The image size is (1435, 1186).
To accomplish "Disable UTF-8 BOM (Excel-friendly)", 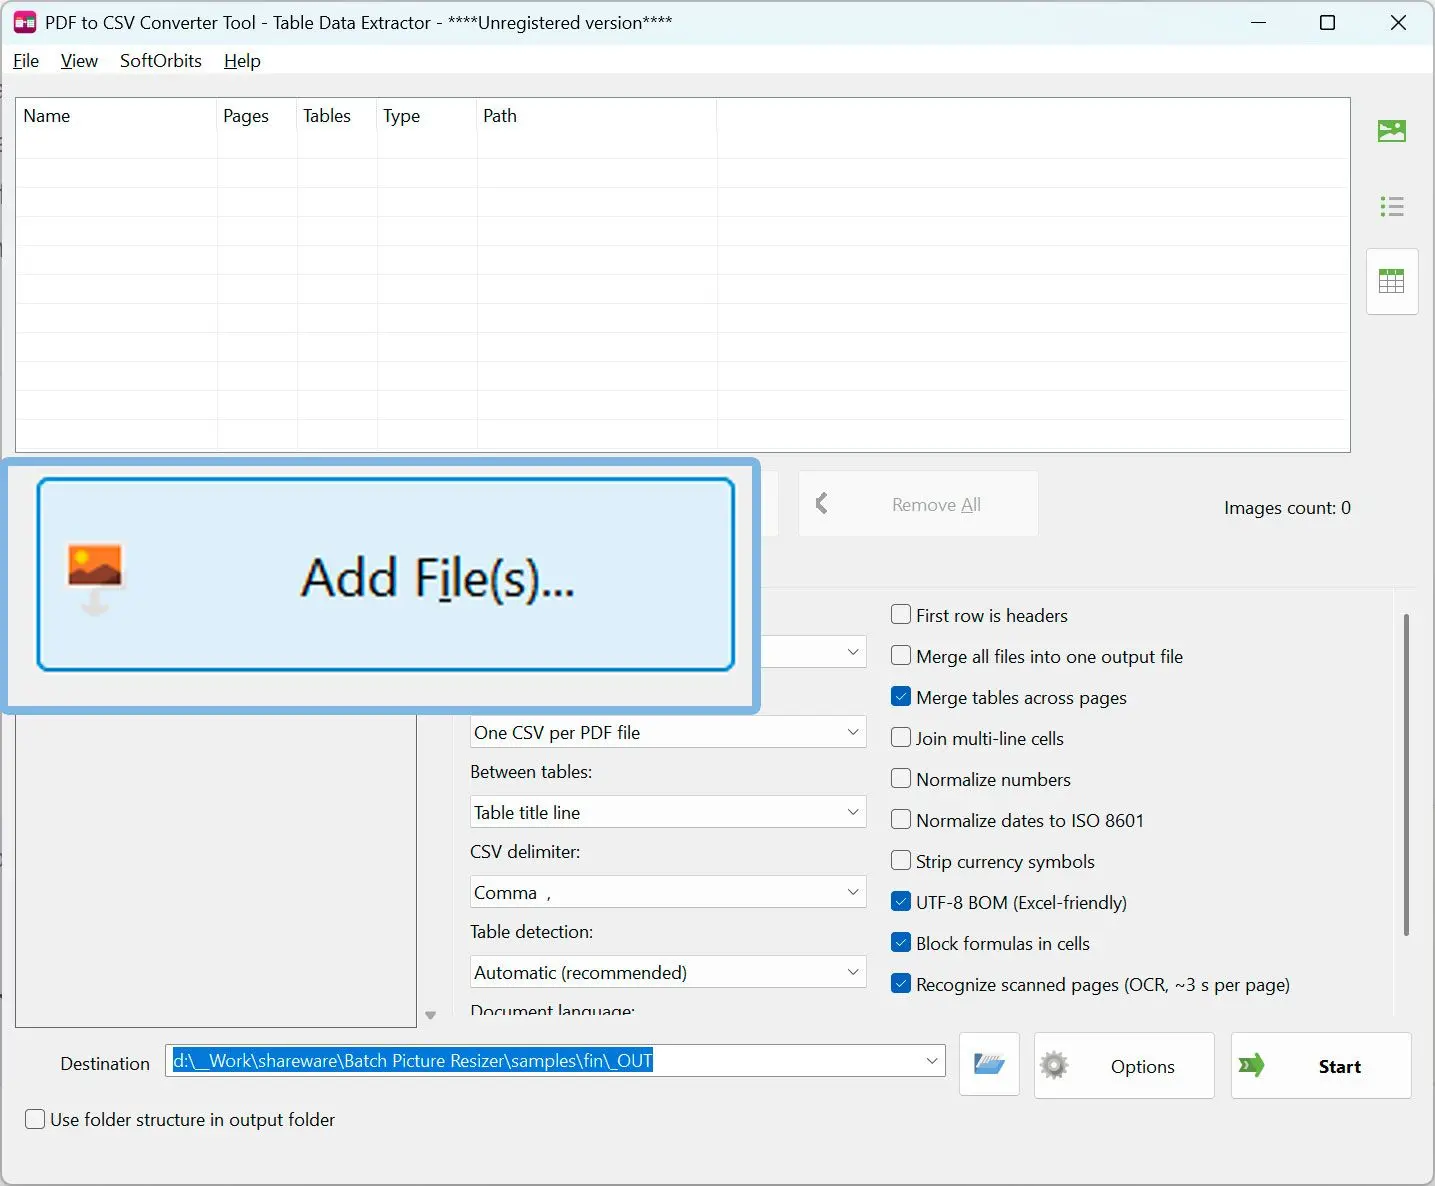I will click(x=901, y=902).
